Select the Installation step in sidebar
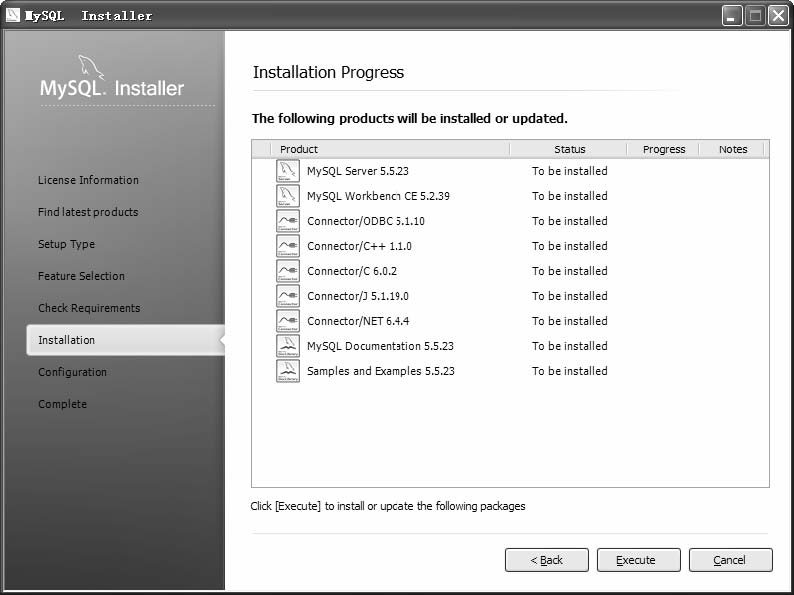This screenshot has height=595, width=794. point(126,340)
